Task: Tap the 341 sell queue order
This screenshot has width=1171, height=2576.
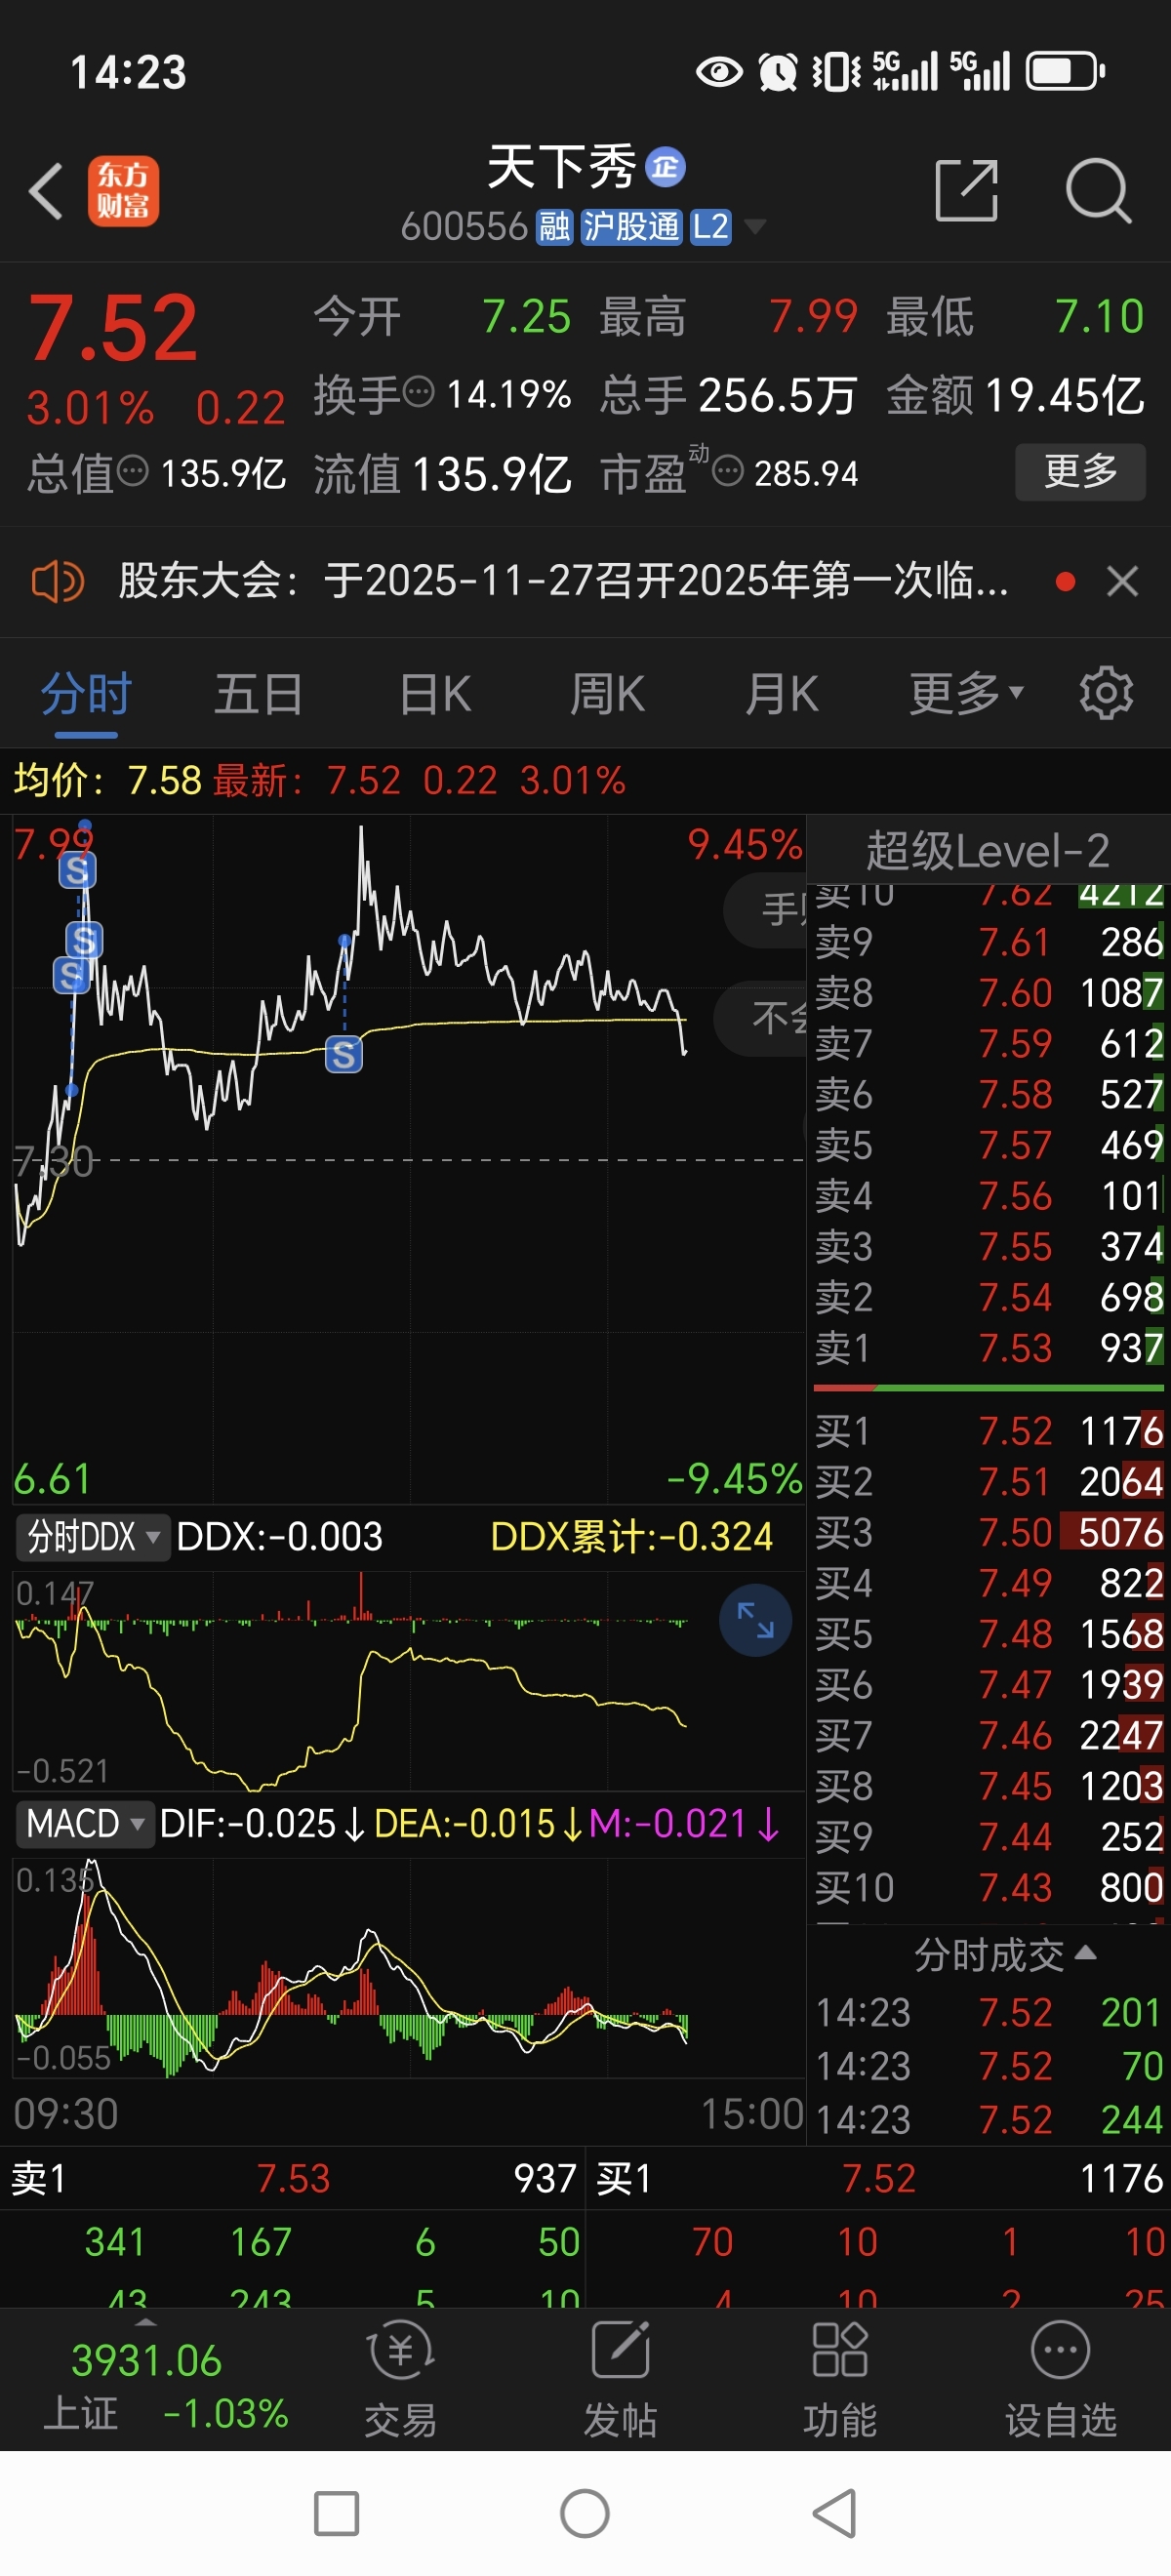Action: 114,2243
